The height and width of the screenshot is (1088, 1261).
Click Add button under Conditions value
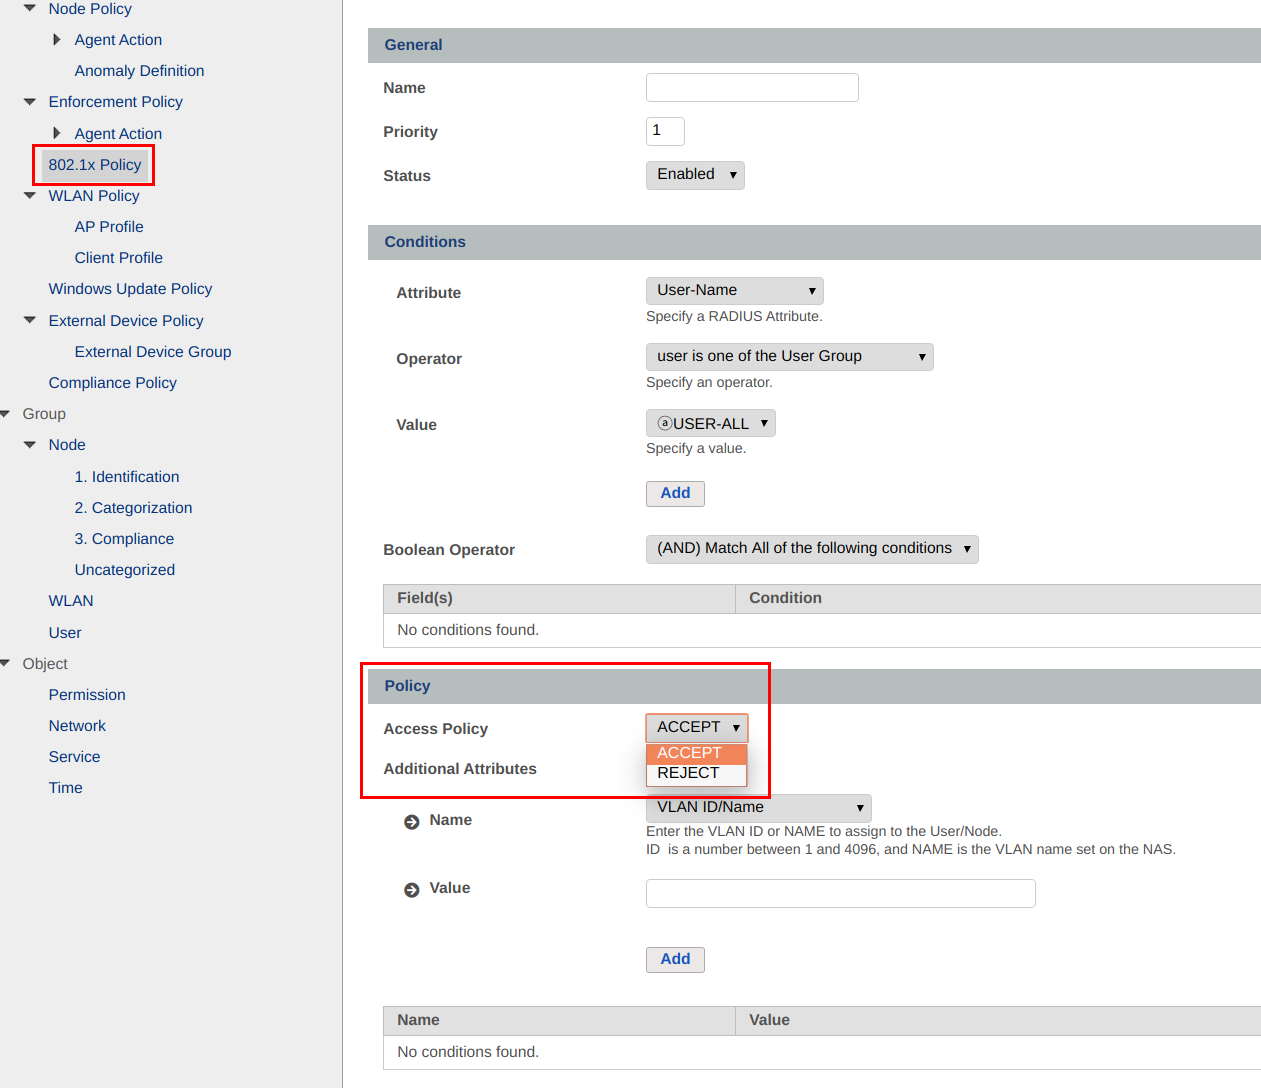point(675,493)
